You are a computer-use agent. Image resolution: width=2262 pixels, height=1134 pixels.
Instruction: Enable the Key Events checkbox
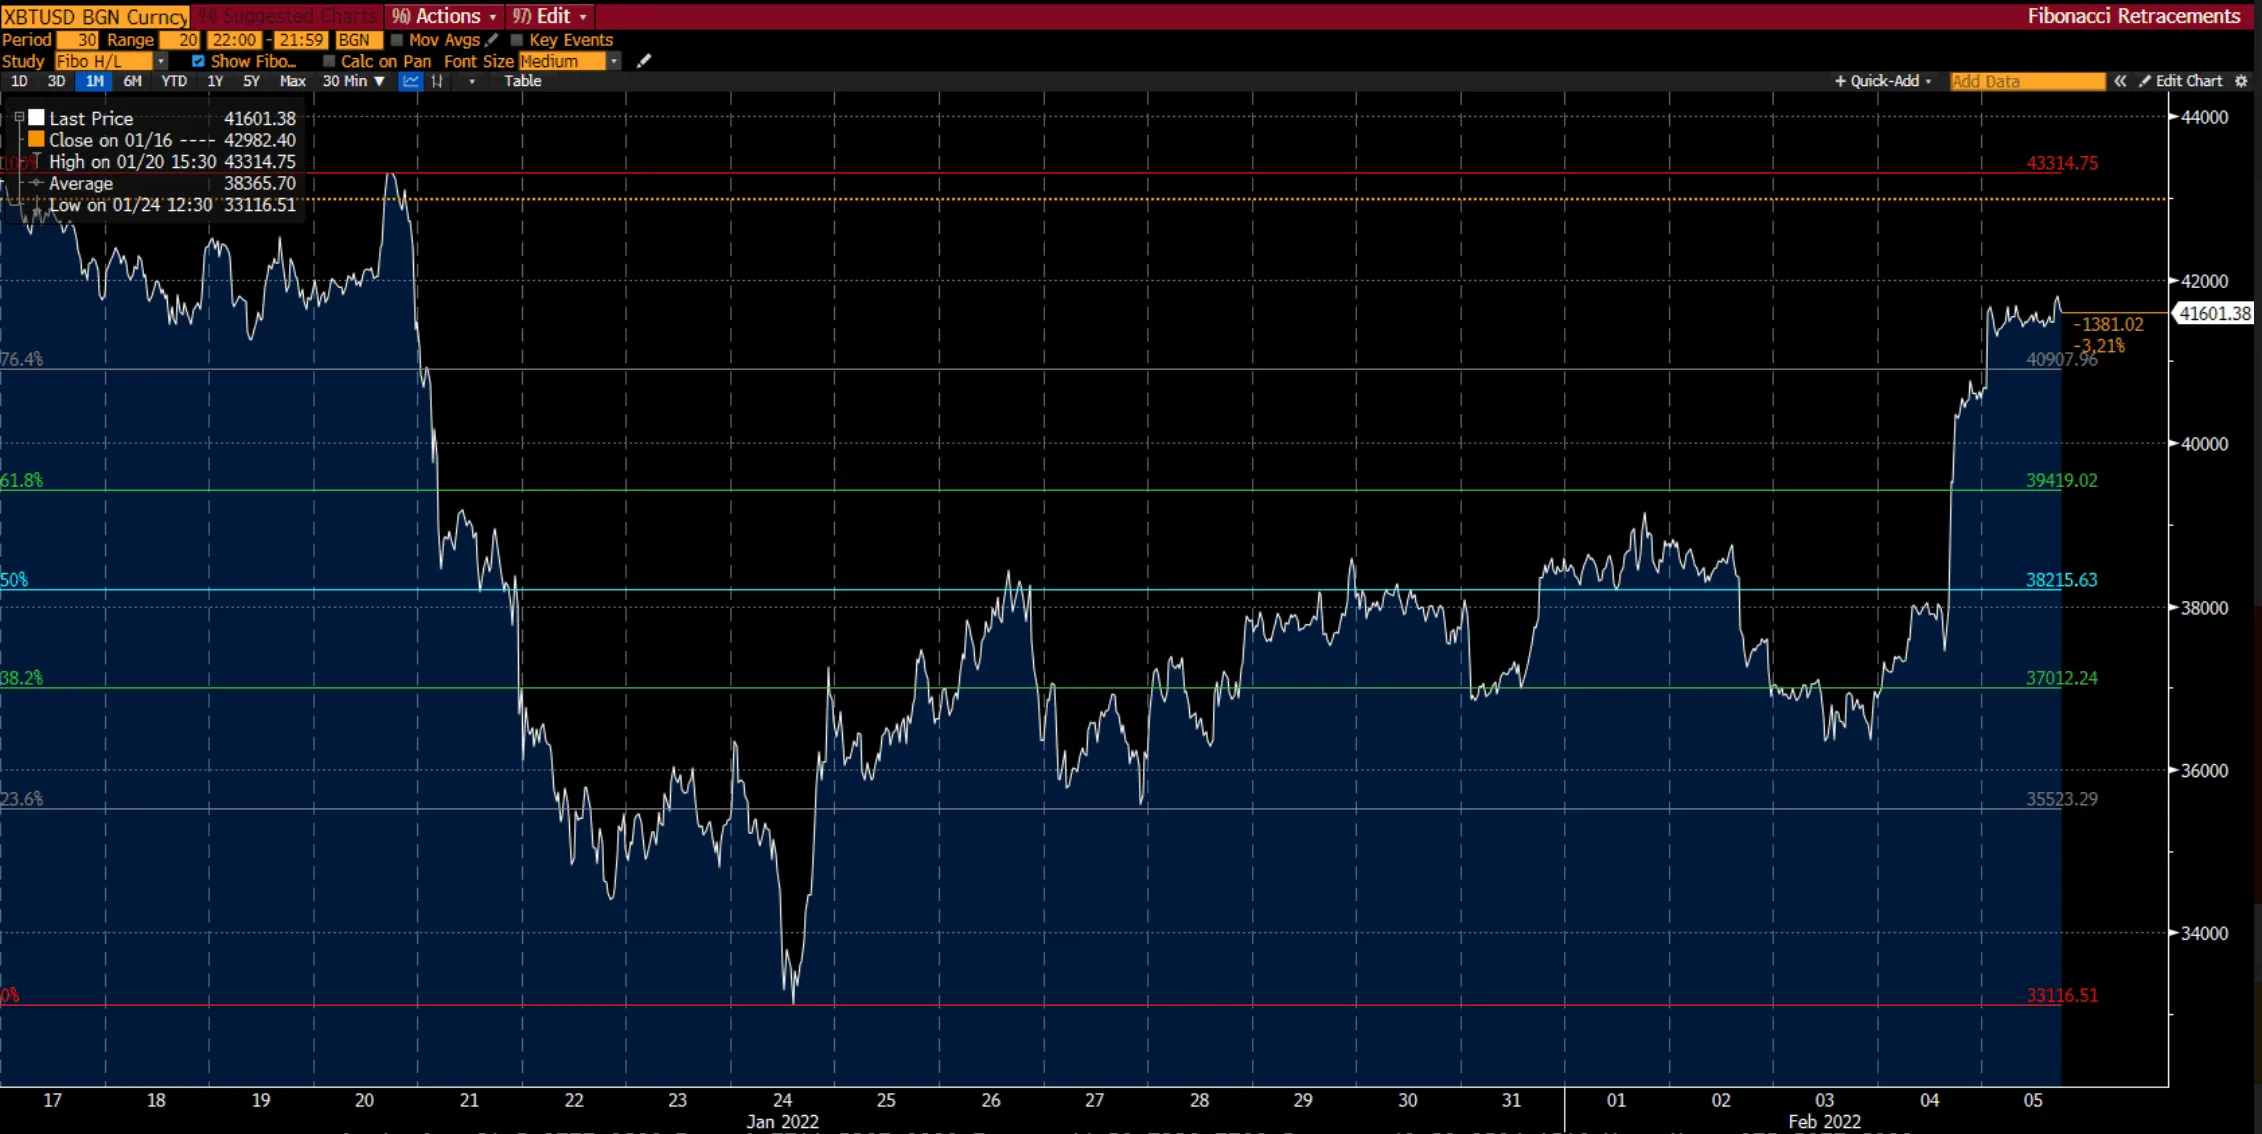click(x=517, y=40)
